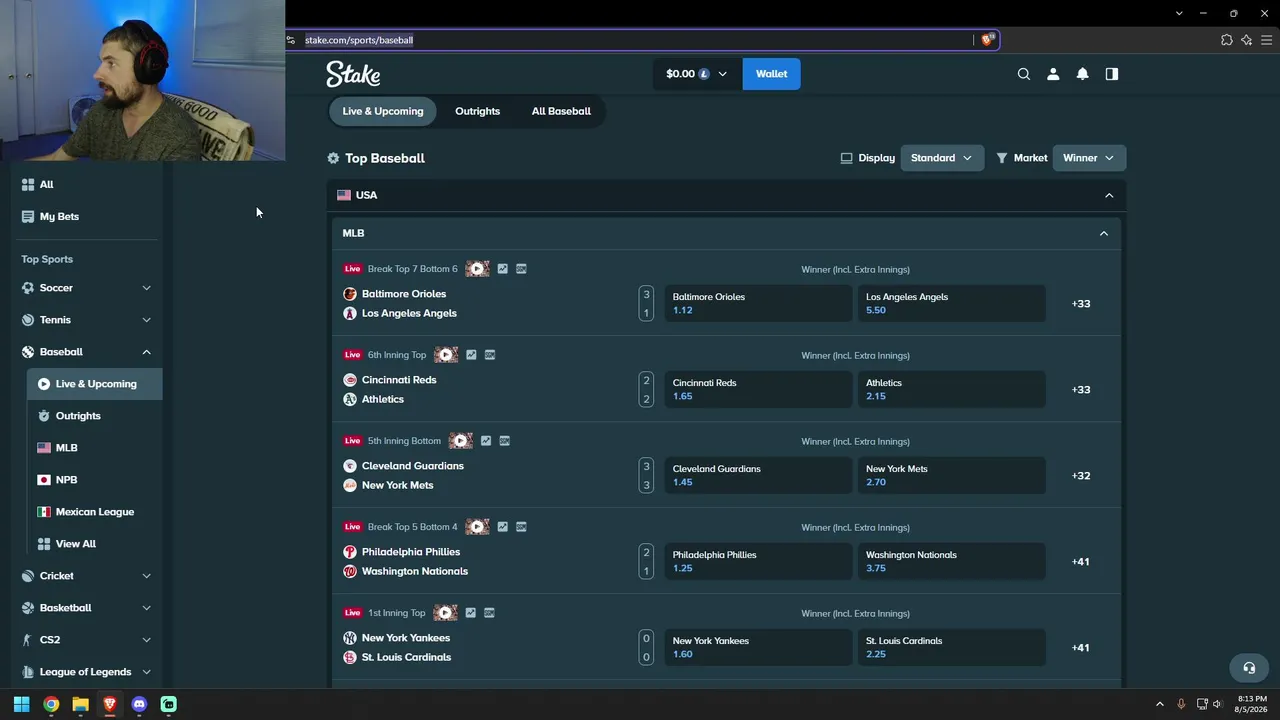
Task: Open Discord from the taskbar
Action: [139, 704]
